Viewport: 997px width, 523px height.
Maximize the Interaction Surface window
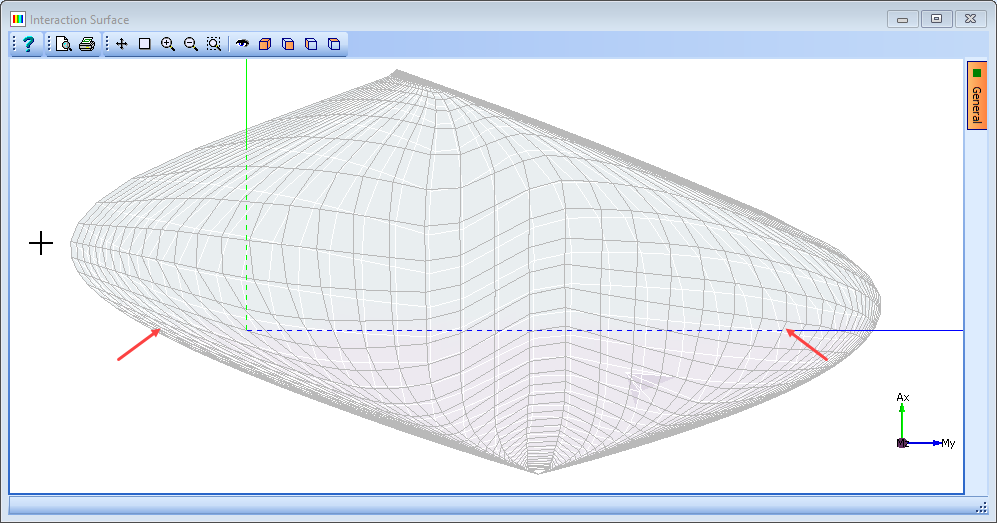pos(937,19)
